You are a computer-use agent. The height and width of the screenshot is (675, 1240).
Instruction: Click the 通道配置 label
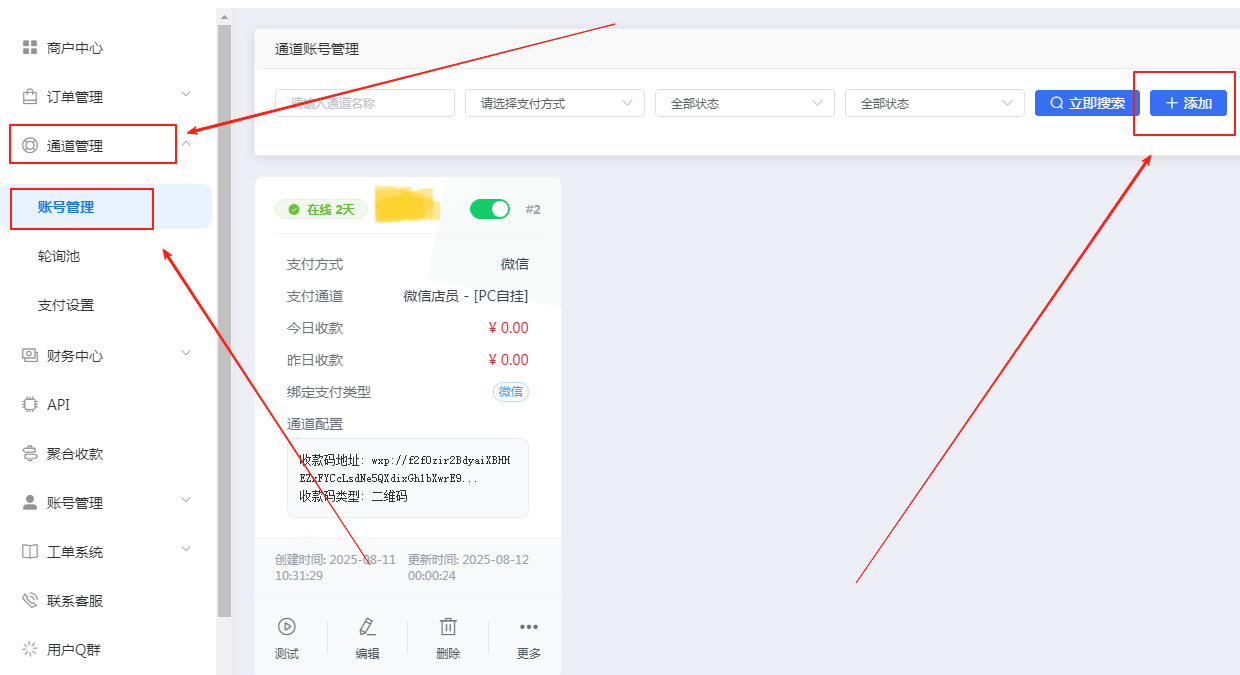315,424
